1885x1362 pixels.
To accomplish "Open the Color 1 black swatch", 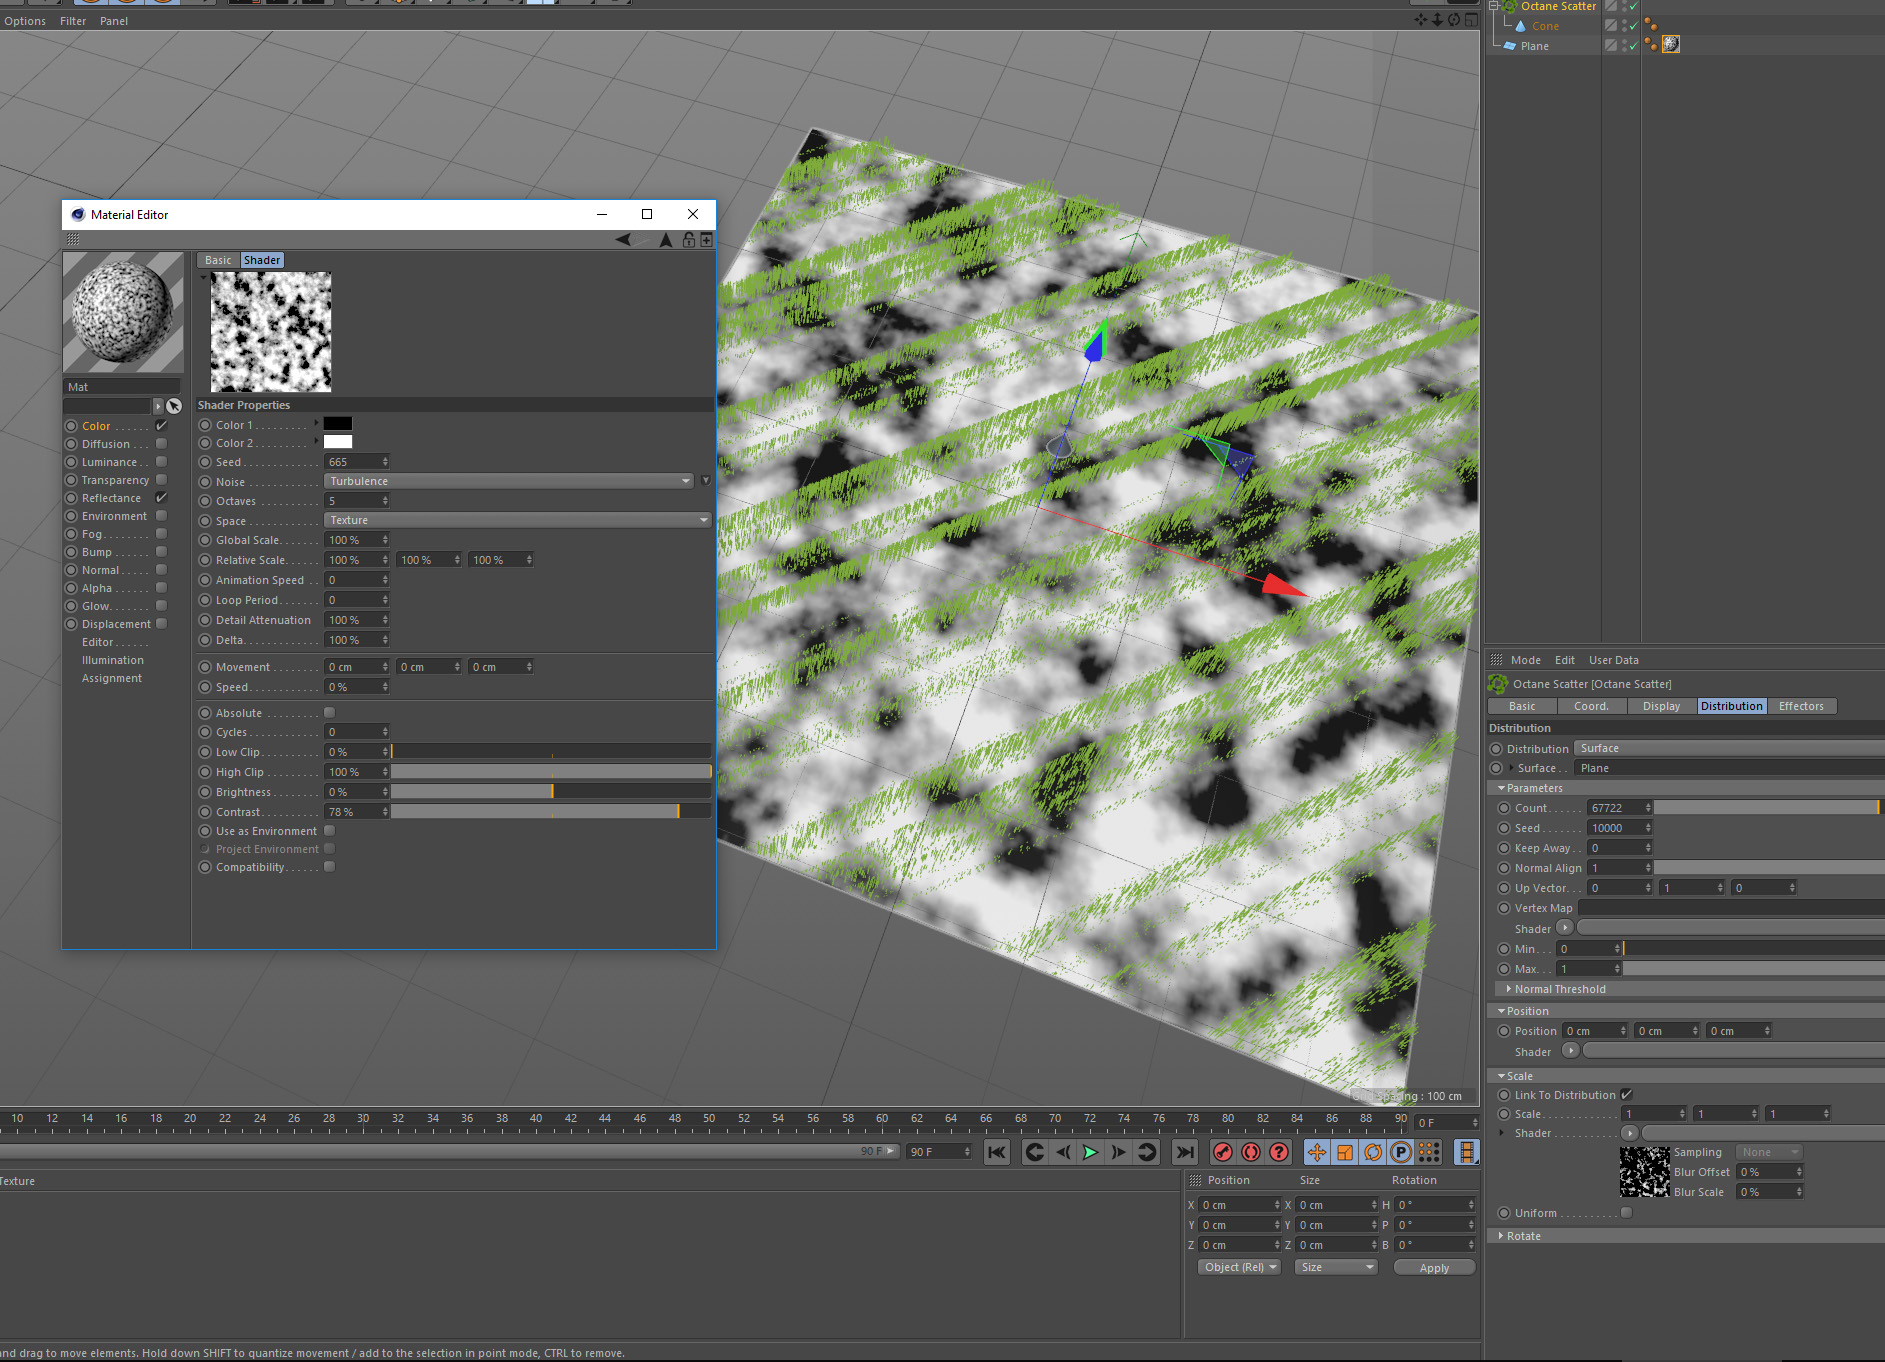I will coord(338,424).
